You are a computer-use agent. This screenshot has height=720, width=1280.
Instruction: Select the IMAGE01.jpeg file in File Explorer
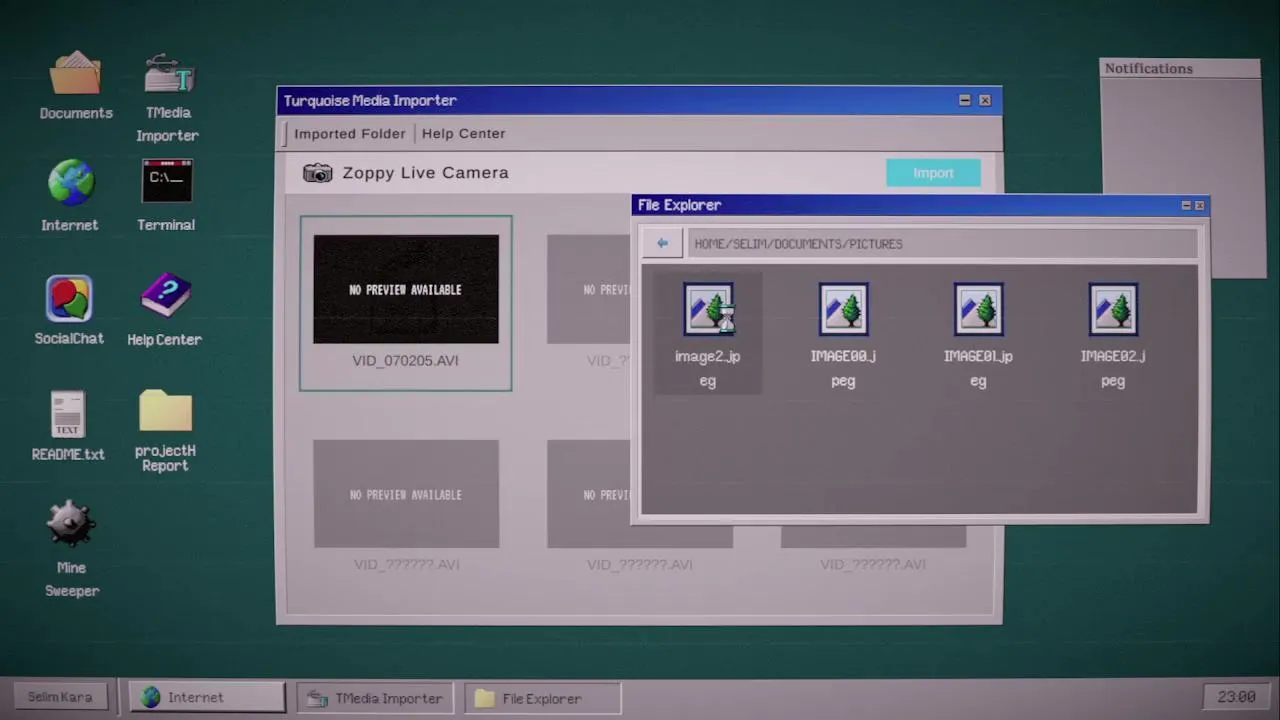[978, 334]
